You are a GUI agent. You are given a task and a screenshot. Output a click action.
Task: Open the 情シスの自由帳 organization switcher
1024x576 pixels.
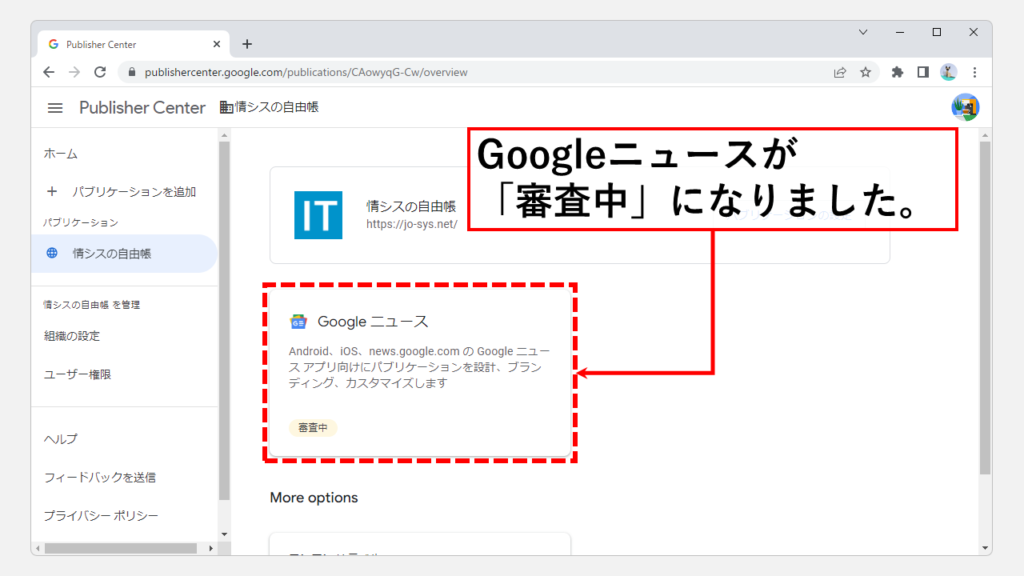click(269, 107)
